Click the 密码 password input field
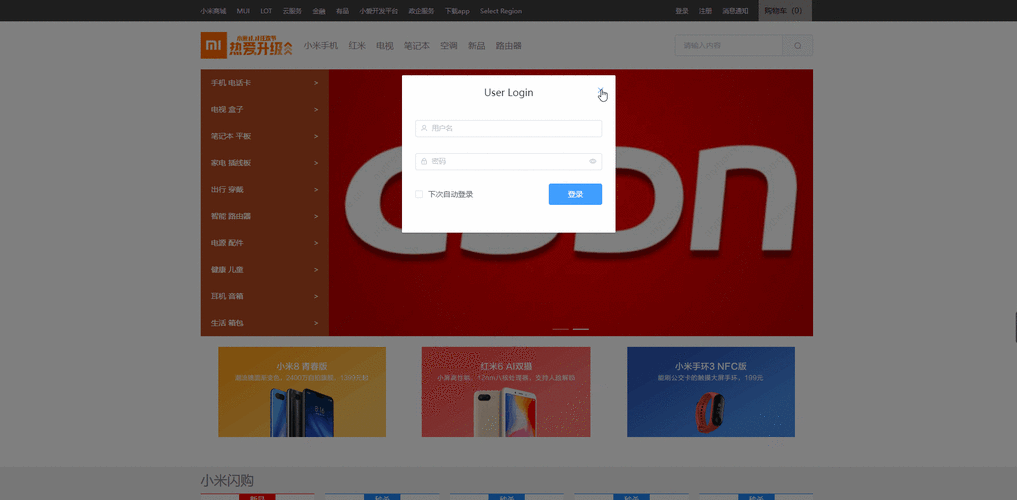 point(508,161)
